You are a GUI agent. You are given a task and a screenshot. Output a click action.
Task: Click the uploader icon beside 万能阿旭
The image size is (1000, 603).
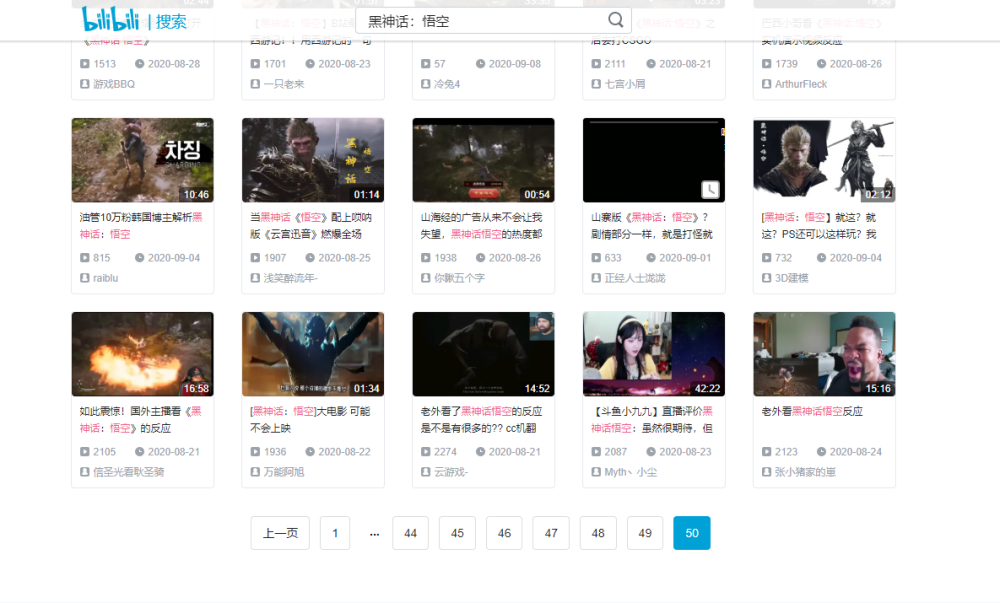(x=255, y=472)
